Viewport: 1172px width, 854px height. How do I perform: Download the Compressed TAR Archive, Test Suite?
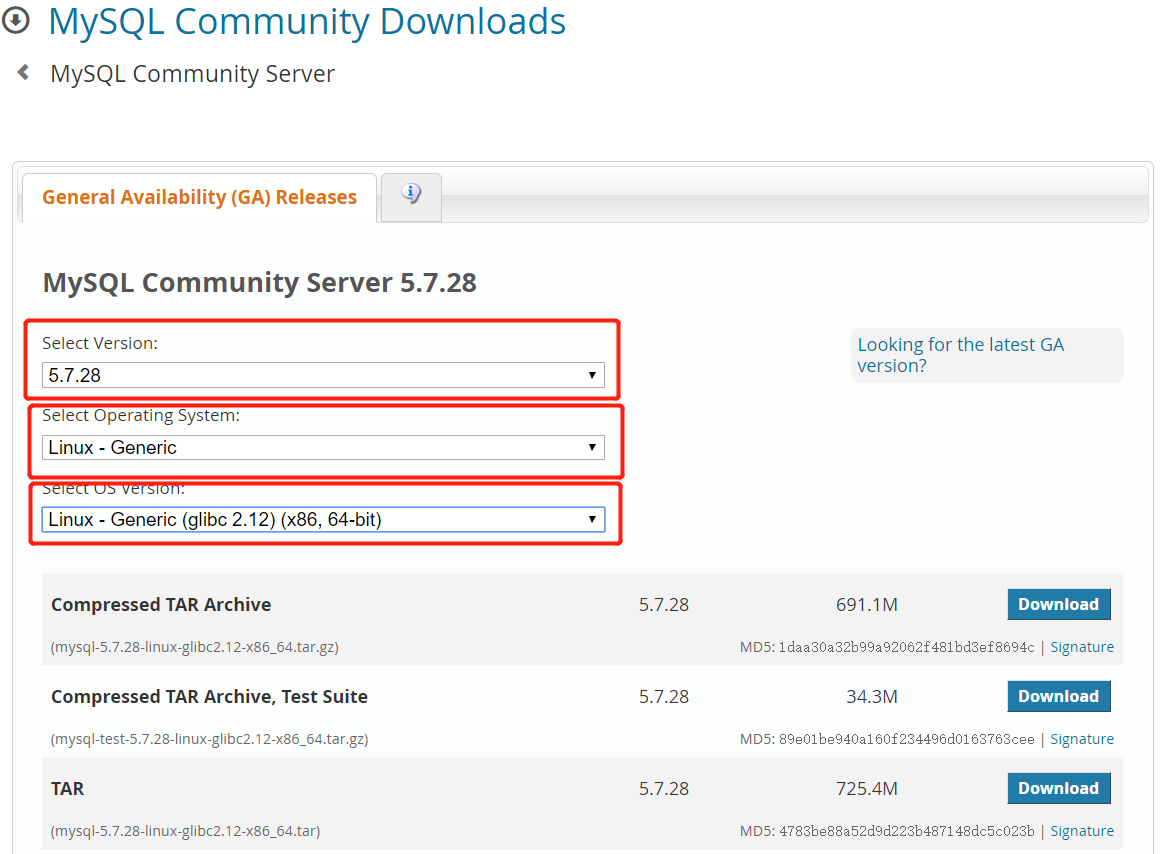pos(1058,696)
